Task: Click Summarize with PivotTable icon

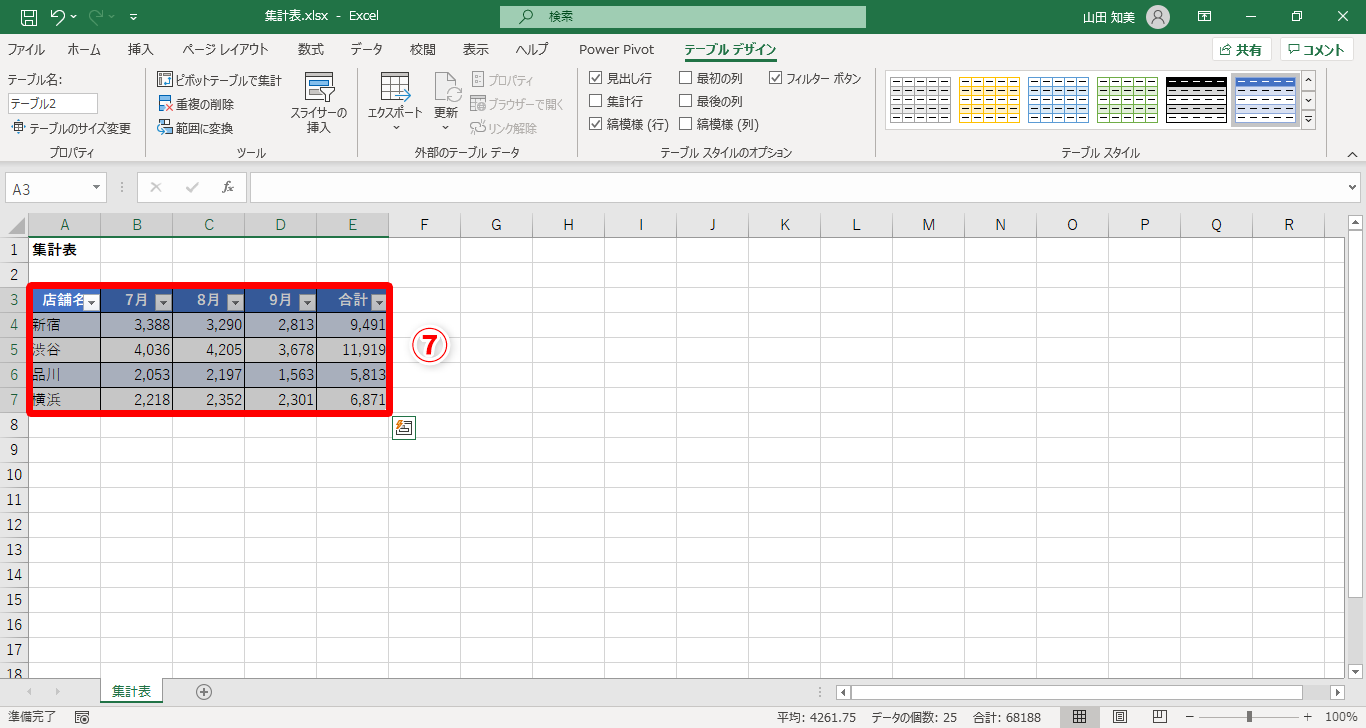Action: [165, 80]
